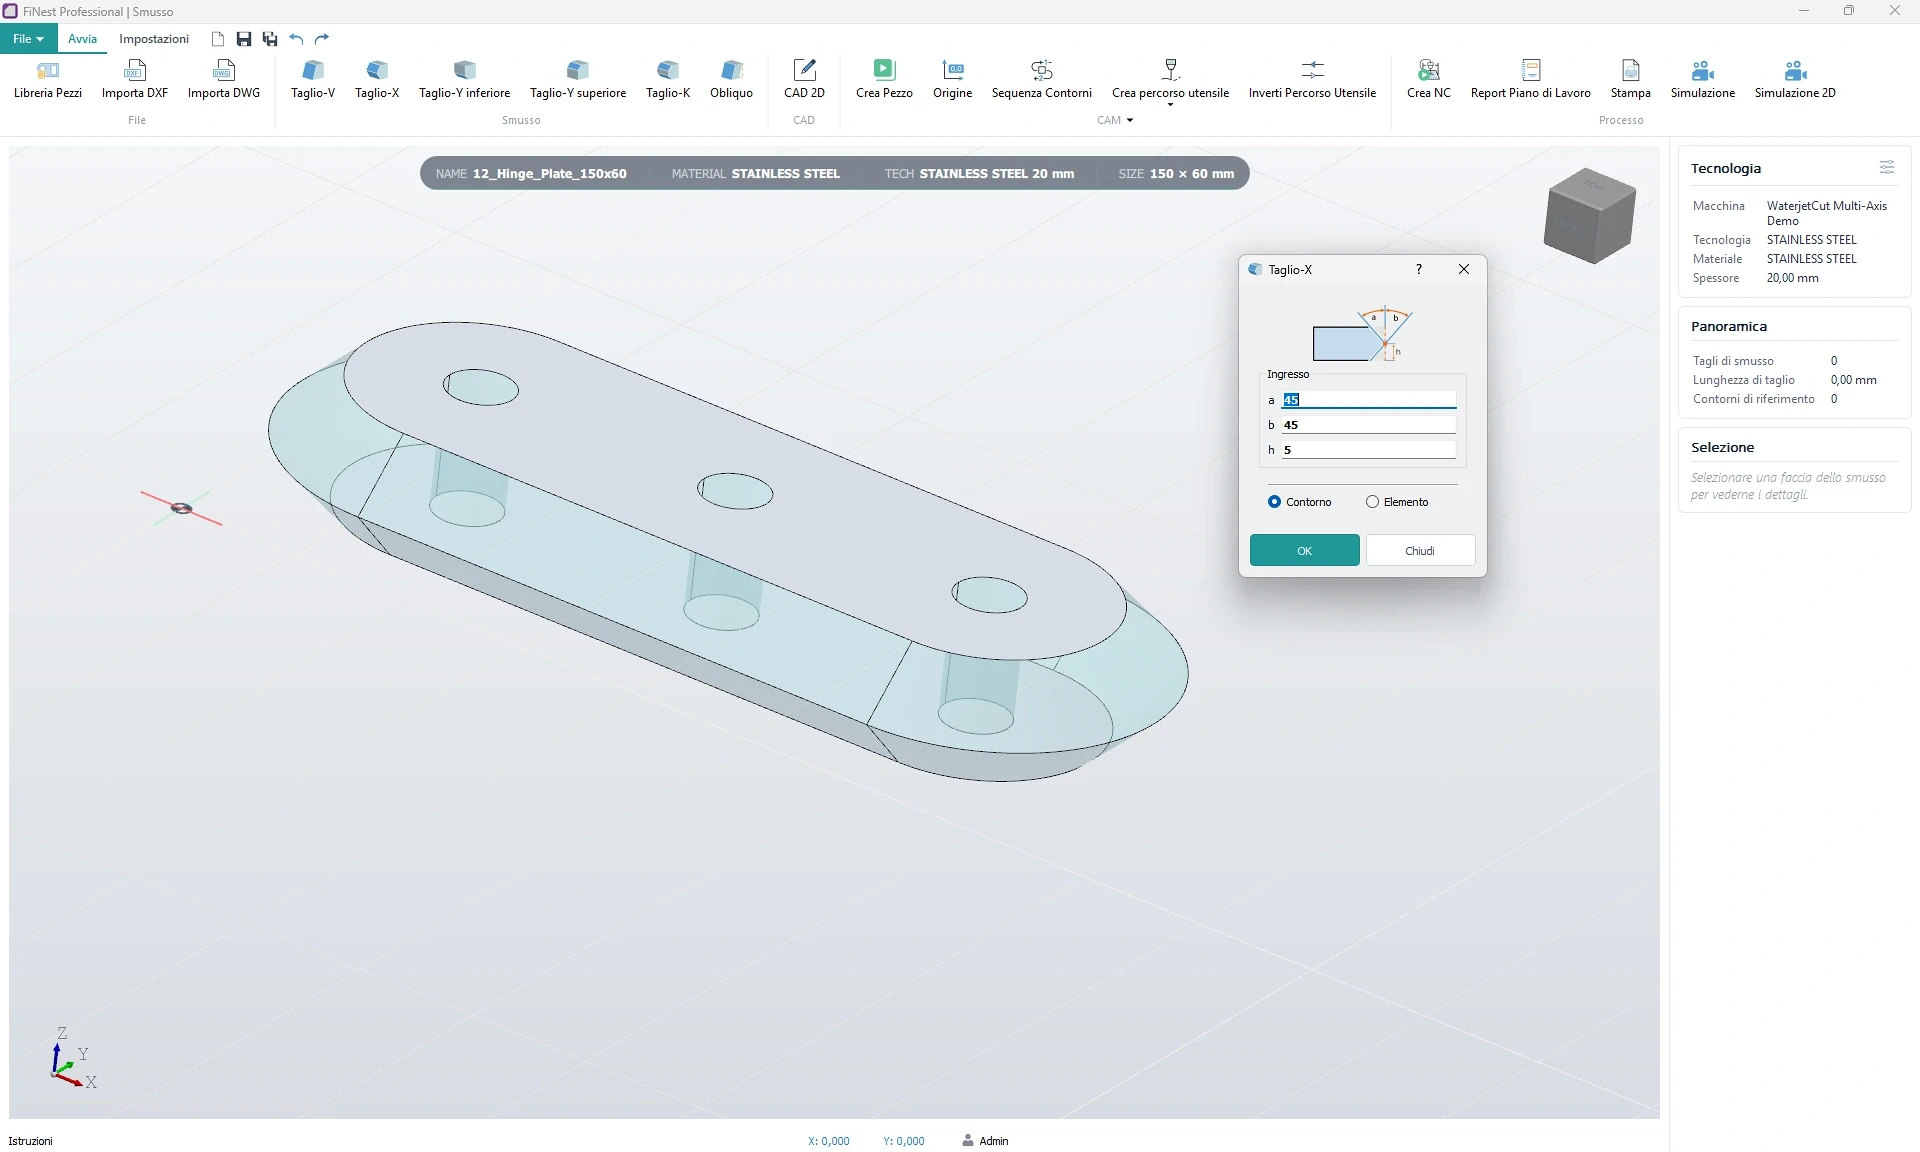Expand Crea percorso utensile dropdown arrow

(x=1170, y=105)
